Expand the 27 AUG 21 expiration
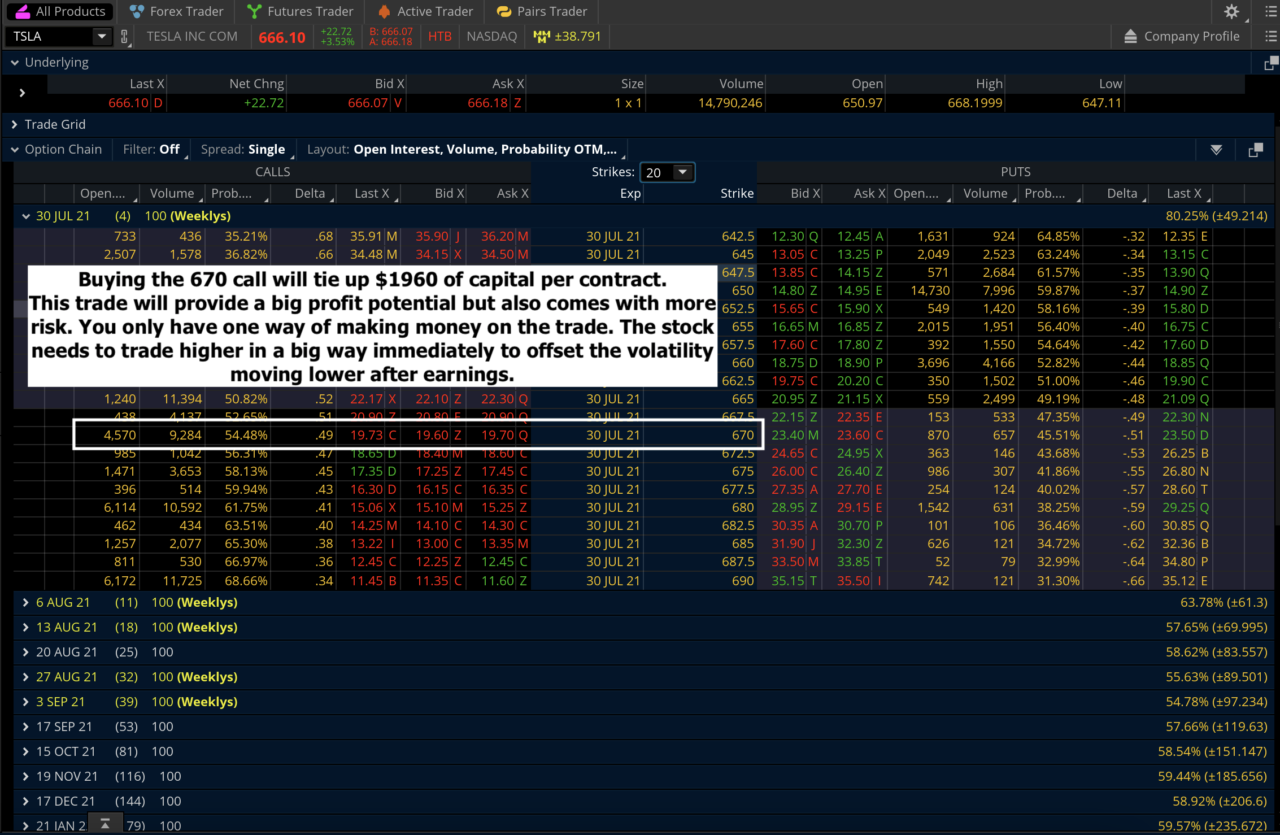The width and height of the screenshot is (1280, 835). (25, 677)
